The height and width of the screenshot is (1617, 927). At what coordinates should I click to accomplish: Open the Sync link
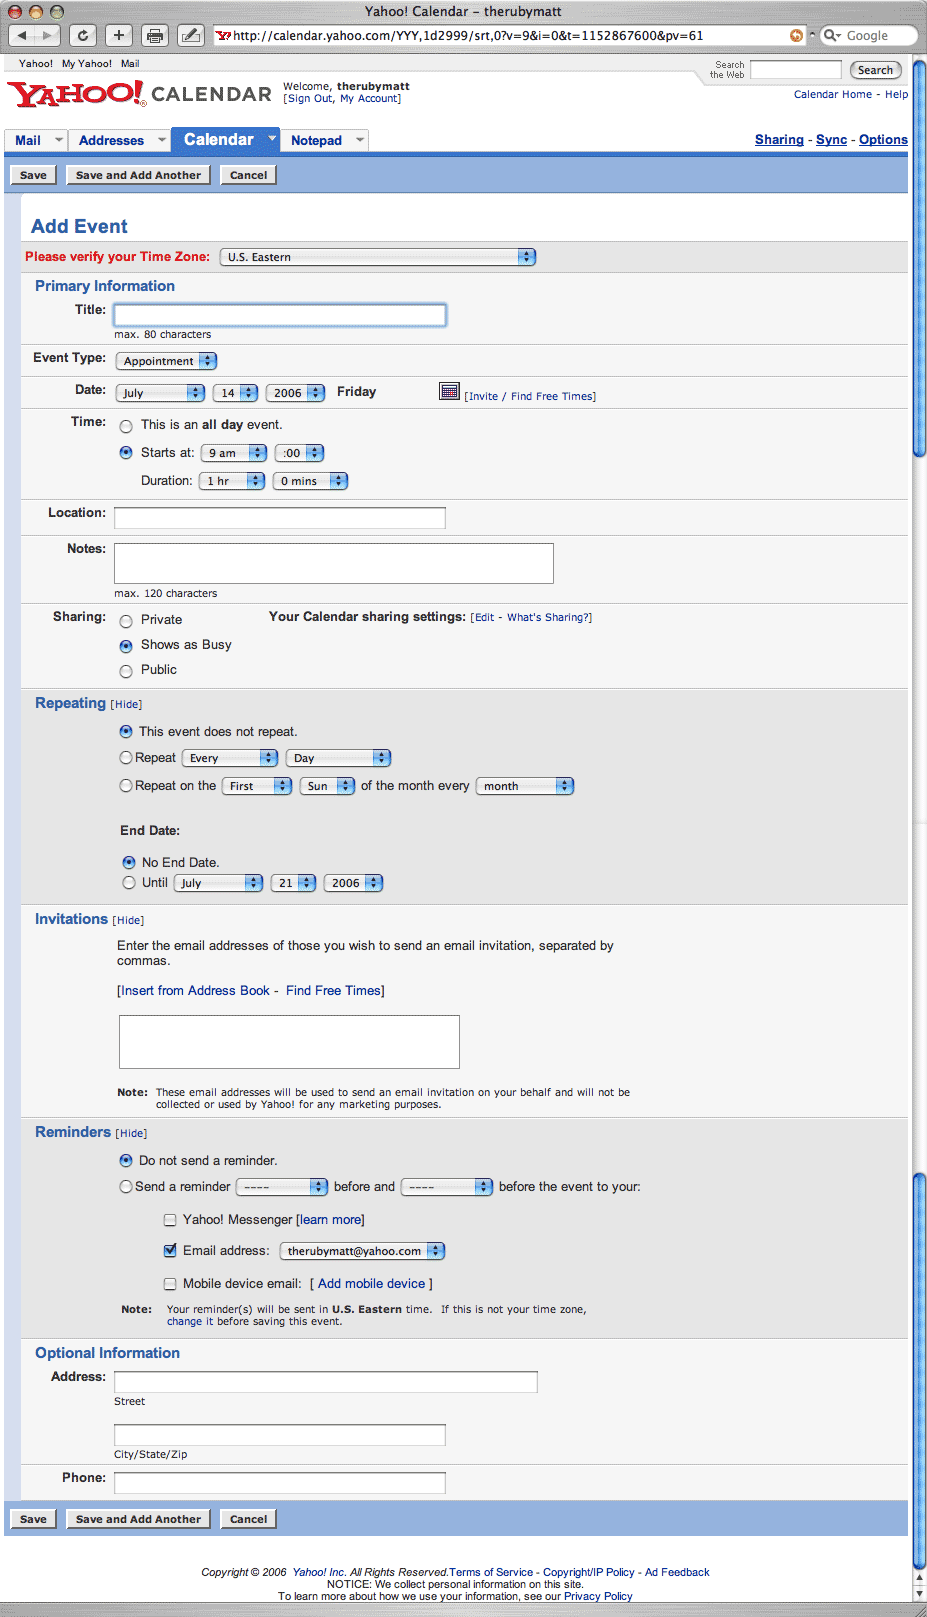click(831, 140)
